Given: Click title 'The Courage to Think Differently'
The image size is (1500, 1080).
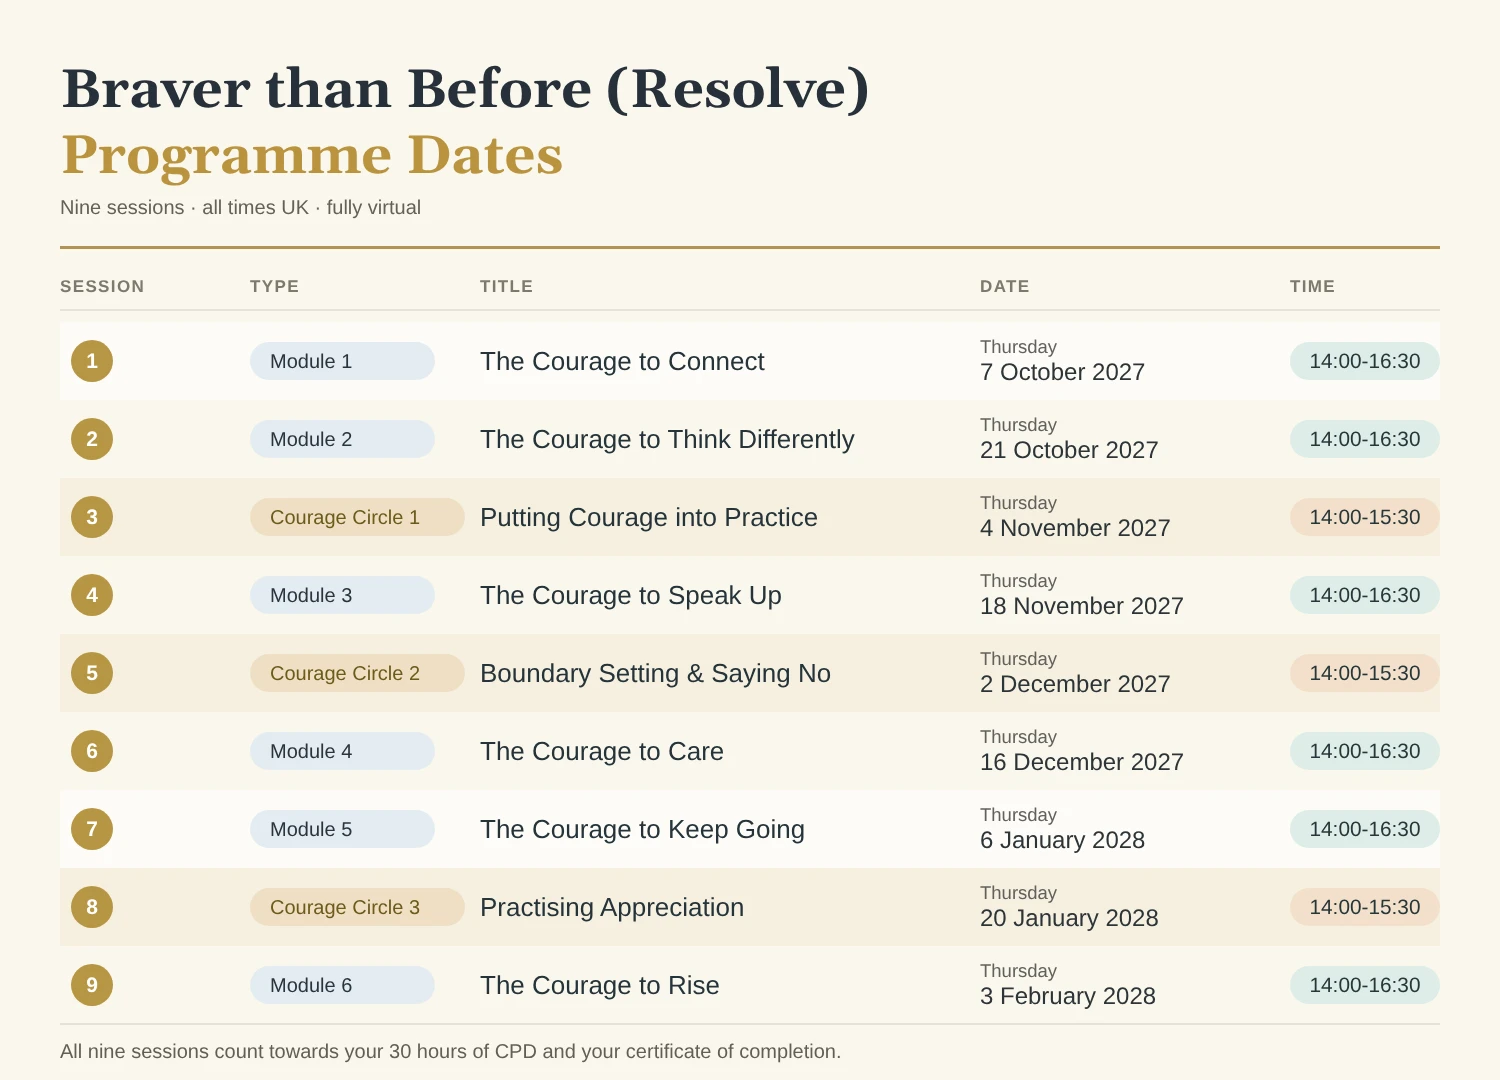Looking at the screenshot, I should [x=667, y=439].
